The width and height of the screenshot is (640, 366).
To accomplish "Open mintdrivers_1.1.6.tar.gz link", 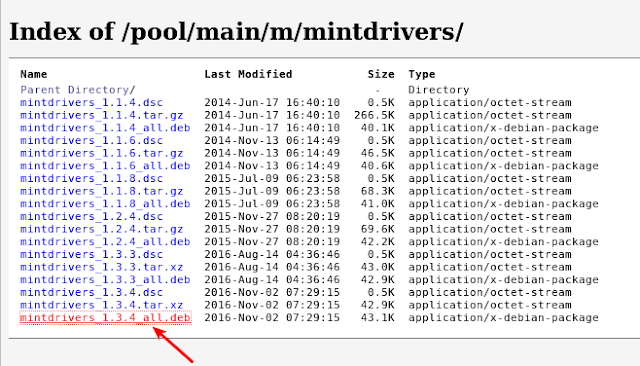I will click(102, 153).
